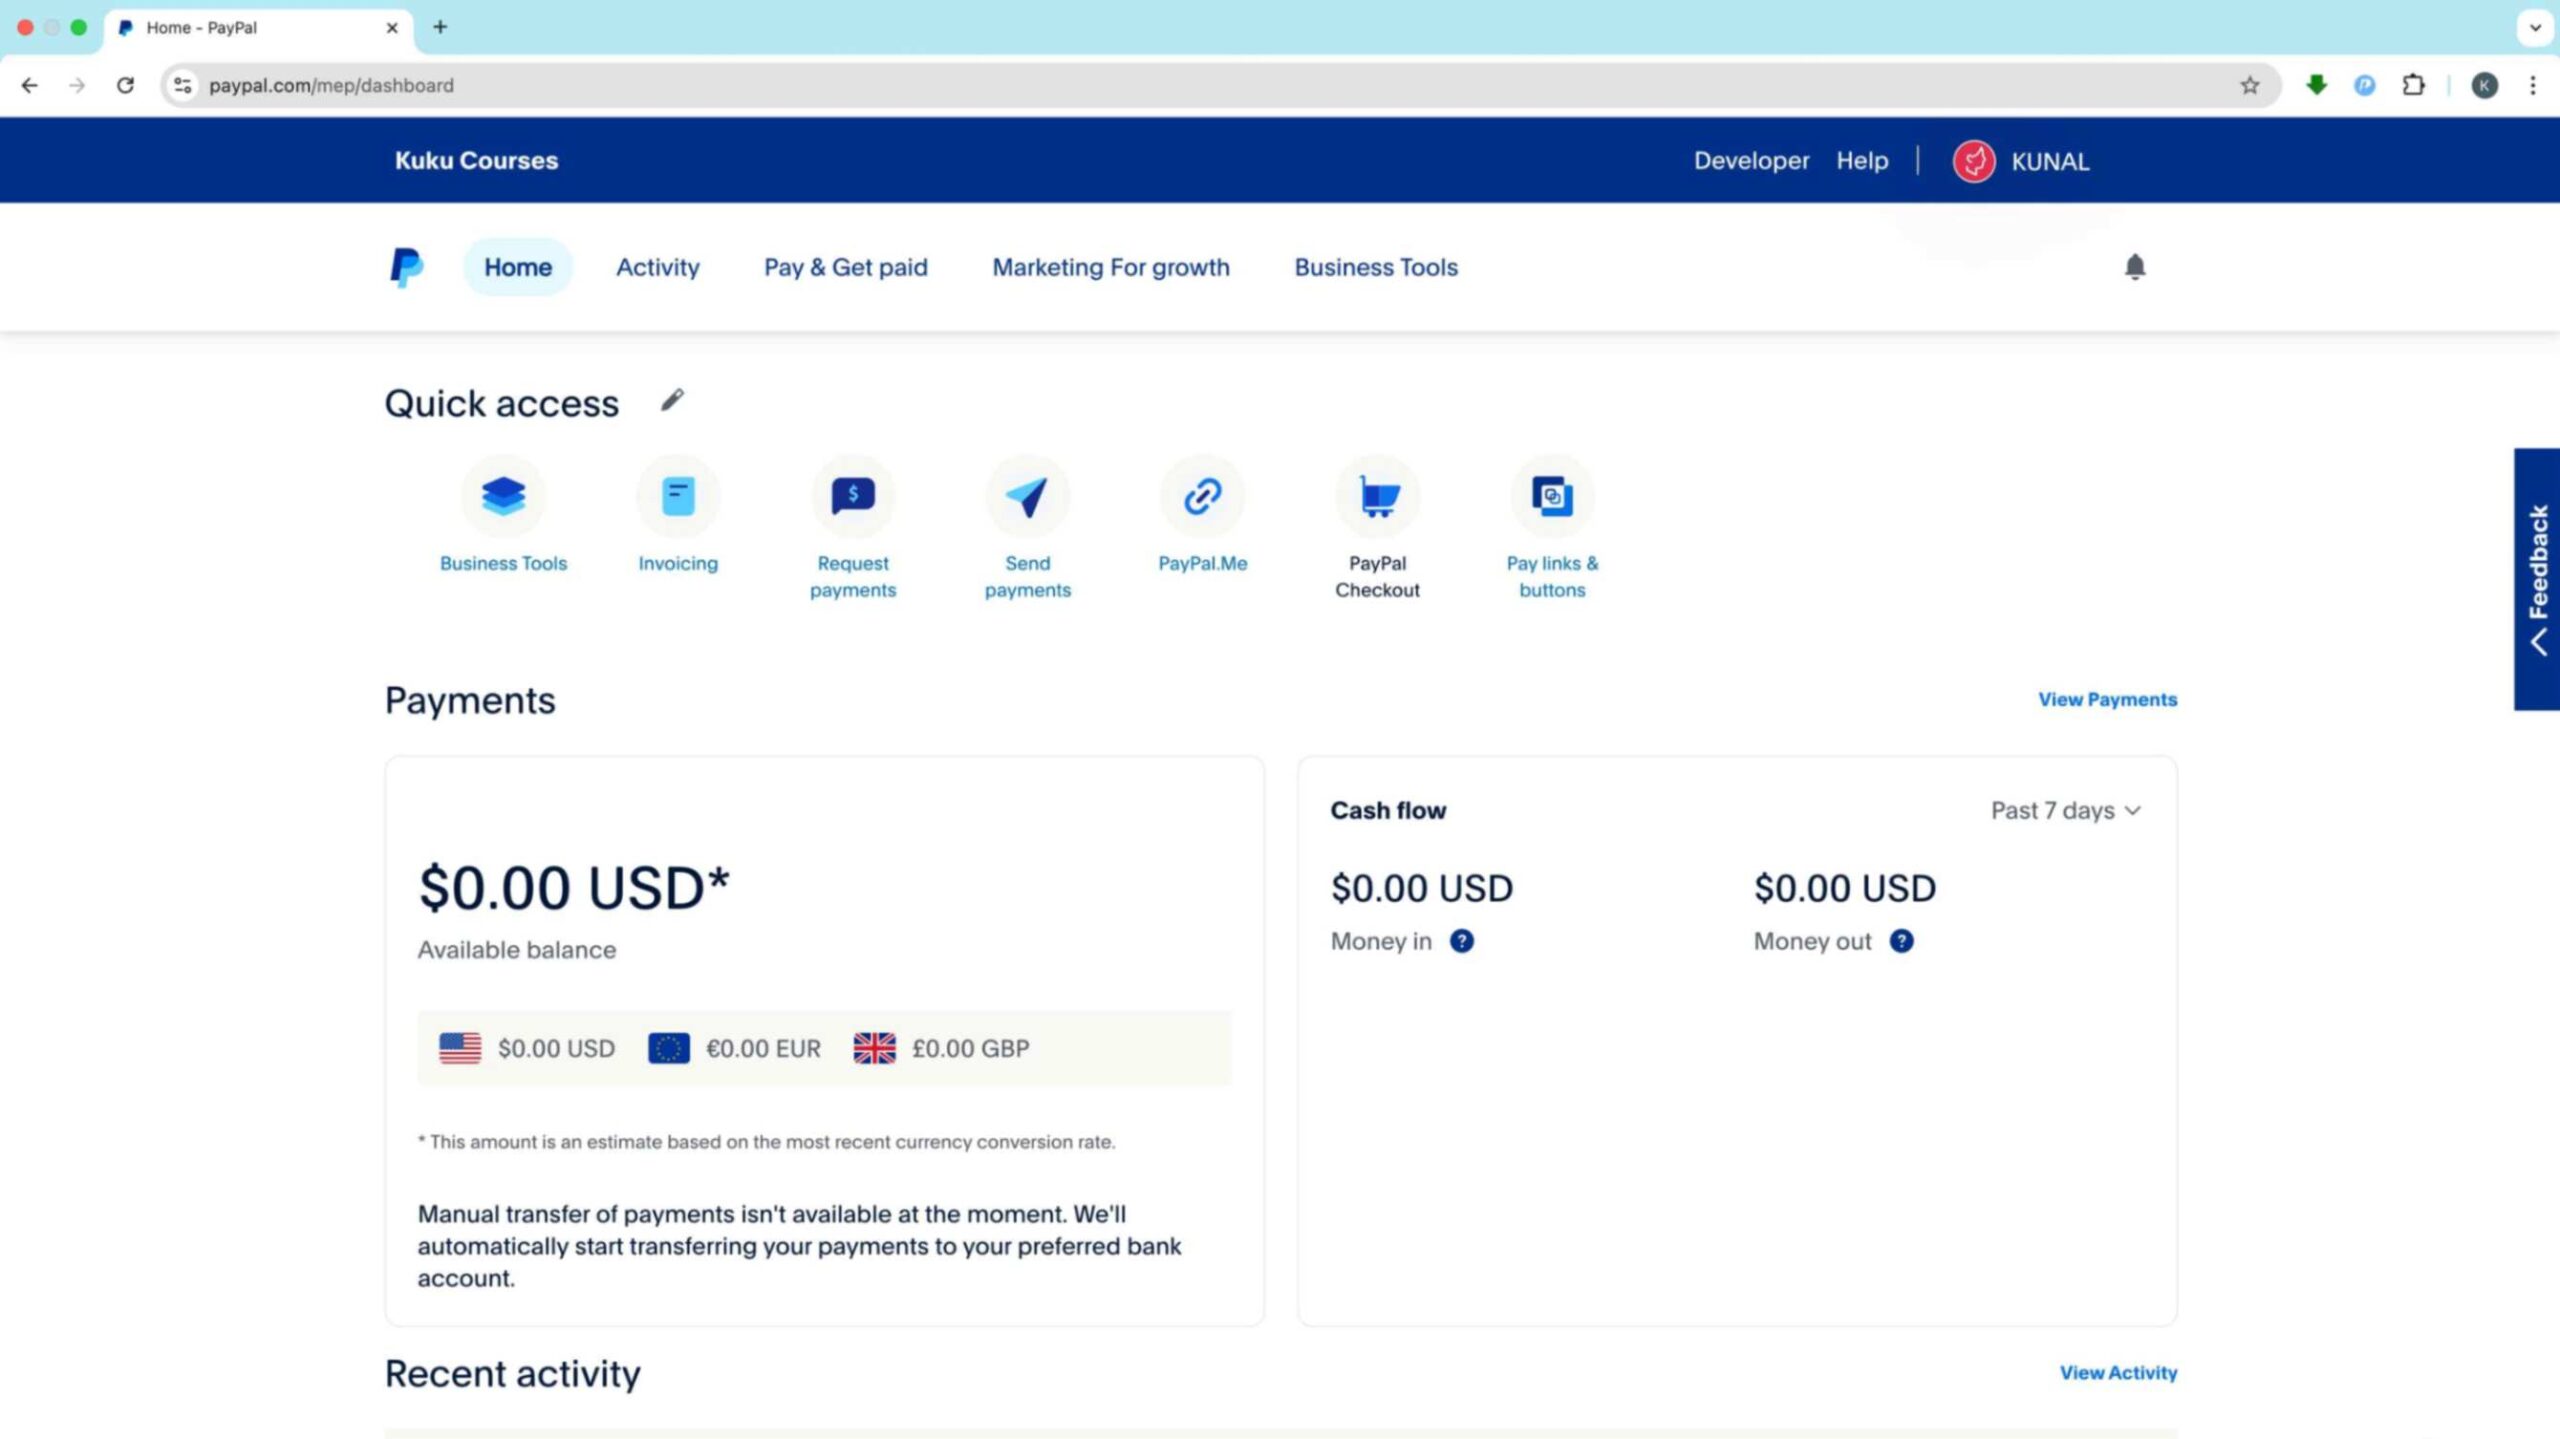Click the Developer link
Image resolution: width=2560 pixels, height=1439 pixels.
1751,161
